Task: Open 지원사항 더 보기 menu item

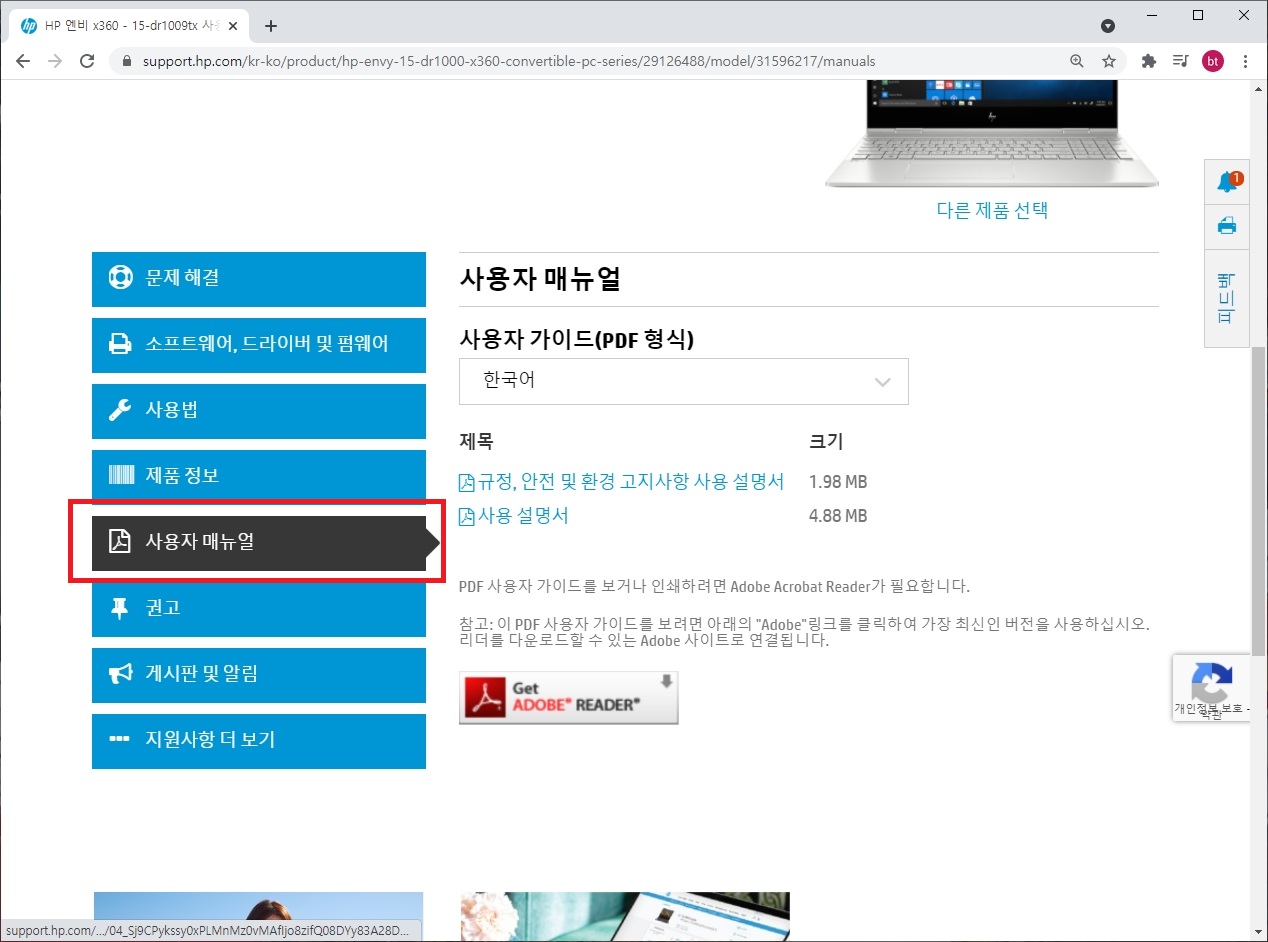Action: pyautogui.click(x=259, y=740)
